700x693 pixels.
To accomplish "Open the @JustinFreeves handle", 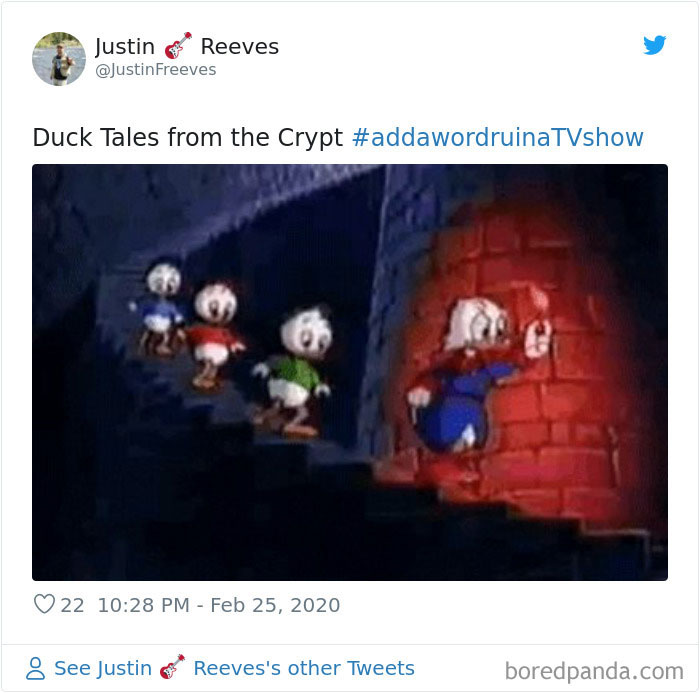I will coord(155,70).
